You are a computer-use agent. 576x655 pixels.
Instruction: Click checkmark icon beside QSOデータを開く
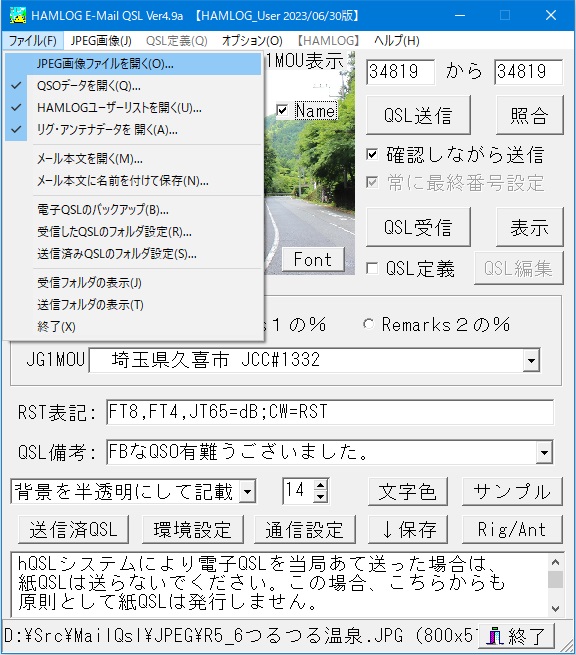point(16,86)
